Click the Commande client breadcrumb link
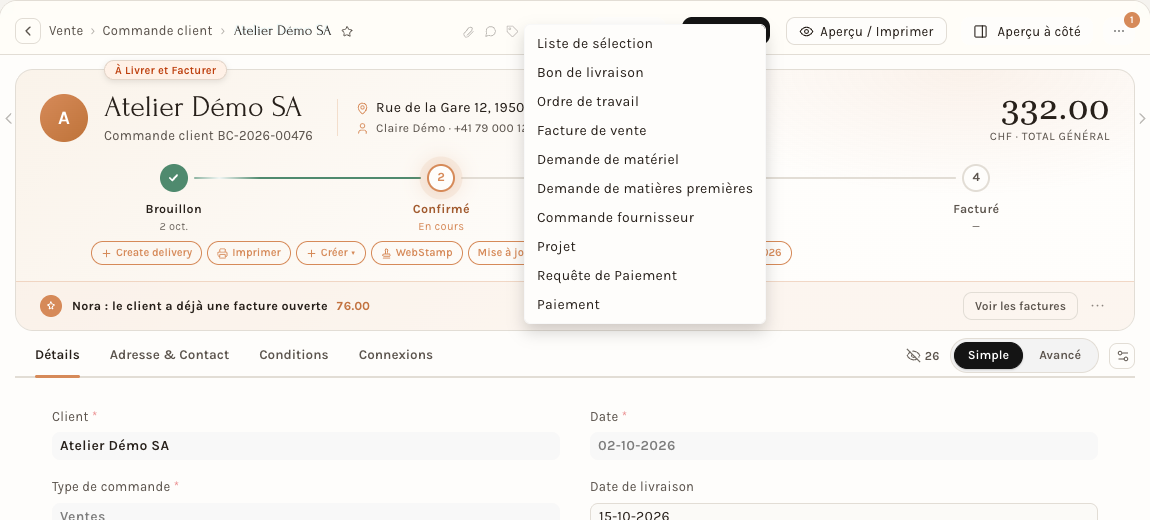The height and width of the screenshot is (520, 1150). [x=157, y=32]
